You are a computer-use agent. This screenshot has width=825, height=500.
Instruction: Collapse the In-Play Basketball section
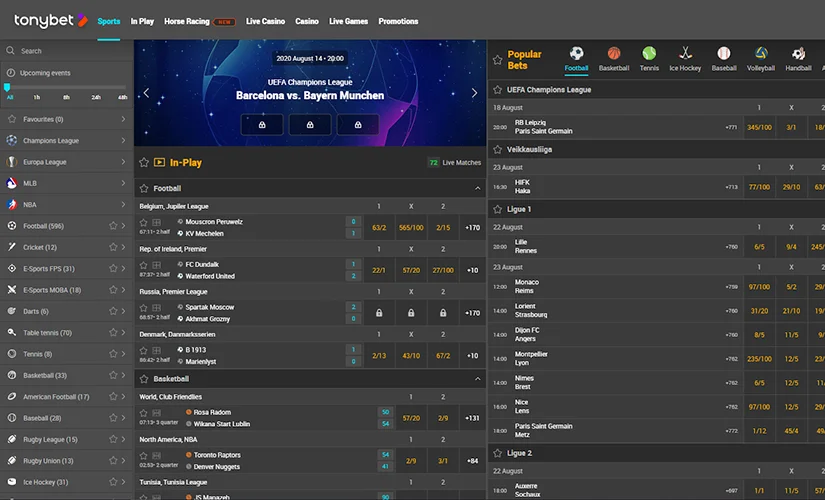477,378
